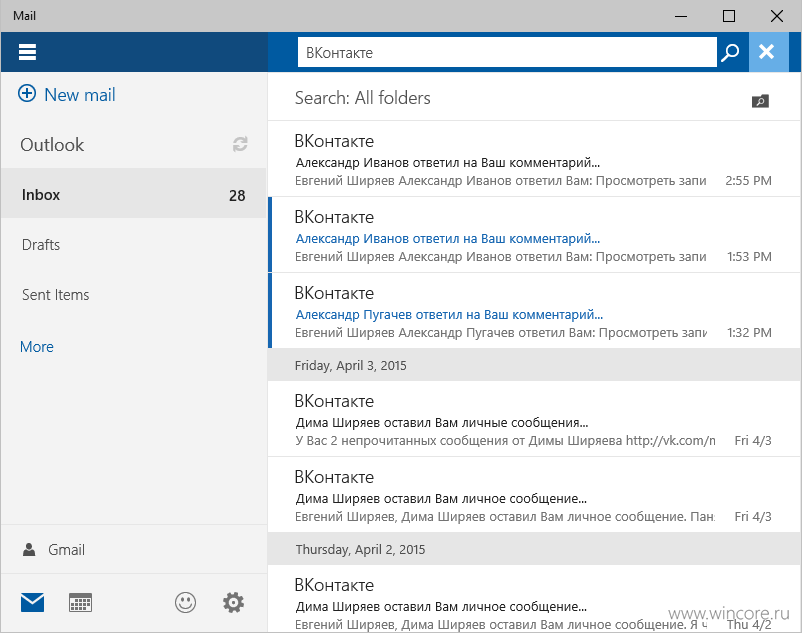Select the Mail envelope icon
The image size is (802, 633).
[x=32, y=603]
